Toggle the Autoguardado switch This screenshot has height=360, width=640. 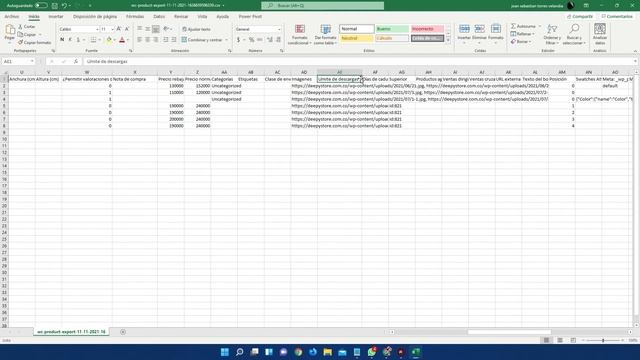[x=41, y=6]
